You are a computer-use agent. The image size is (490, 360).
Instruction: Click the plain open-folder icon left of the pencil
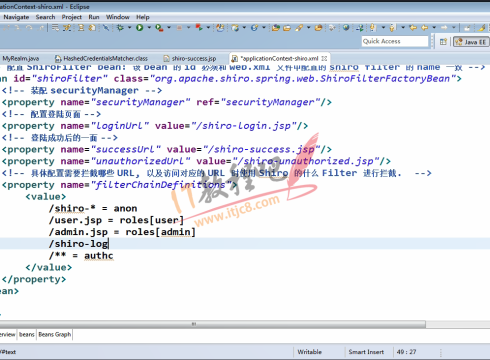click(x=287, y=28)
